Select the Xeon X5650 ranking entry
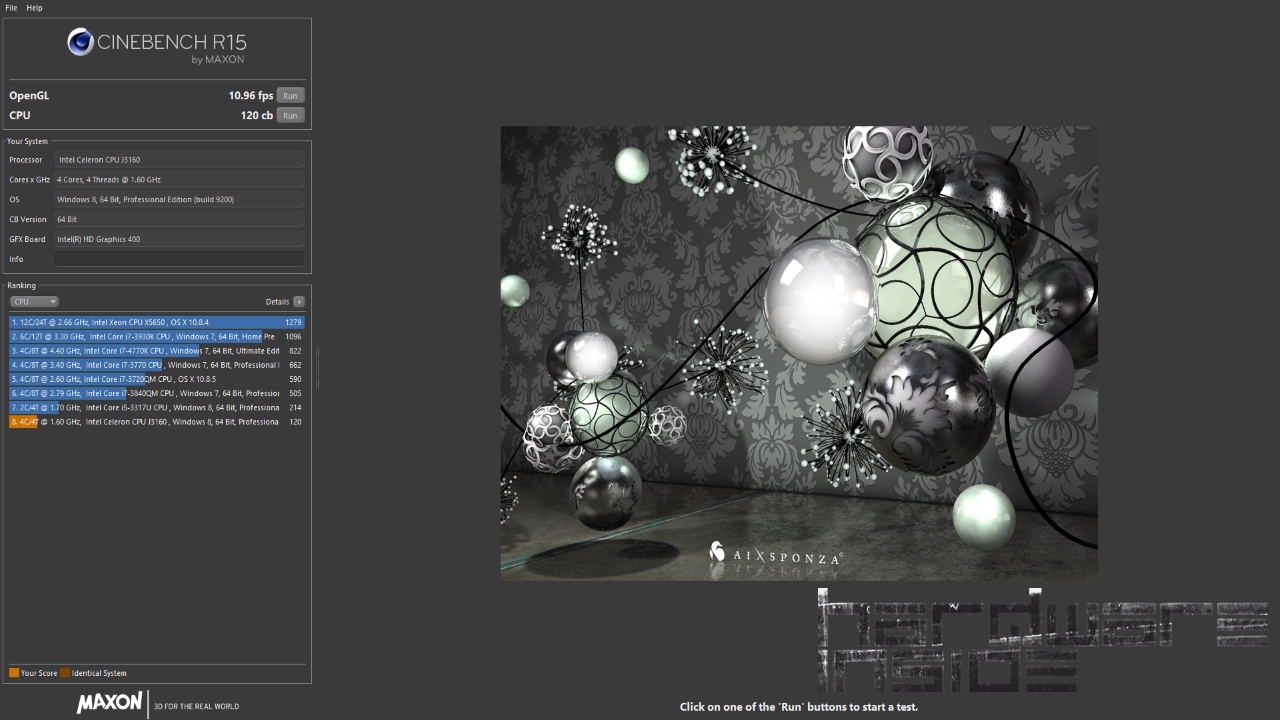Screen dimensions: 1280x720 pyautogui.click(x=157, y=323)
